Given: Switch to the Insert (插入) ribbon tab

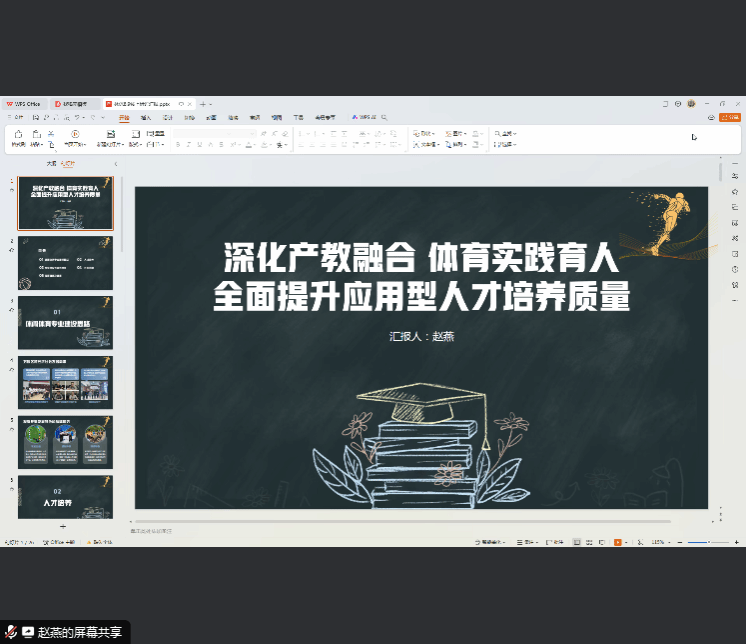Looking at the screenshot, I should pyautogui.click(x=146, y=117).
